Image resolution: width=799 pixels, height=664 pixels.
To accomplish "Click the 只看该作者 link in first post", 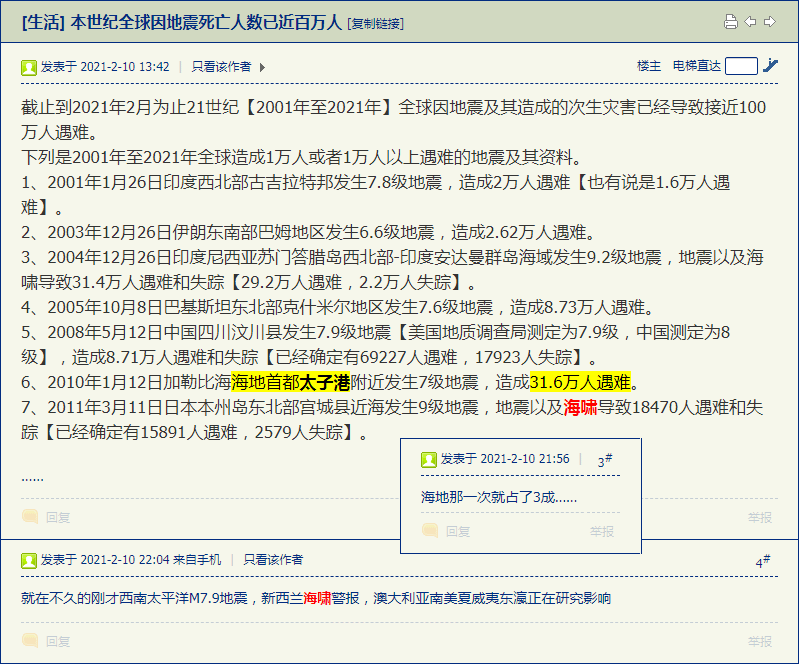I will (x=221, y=67).
